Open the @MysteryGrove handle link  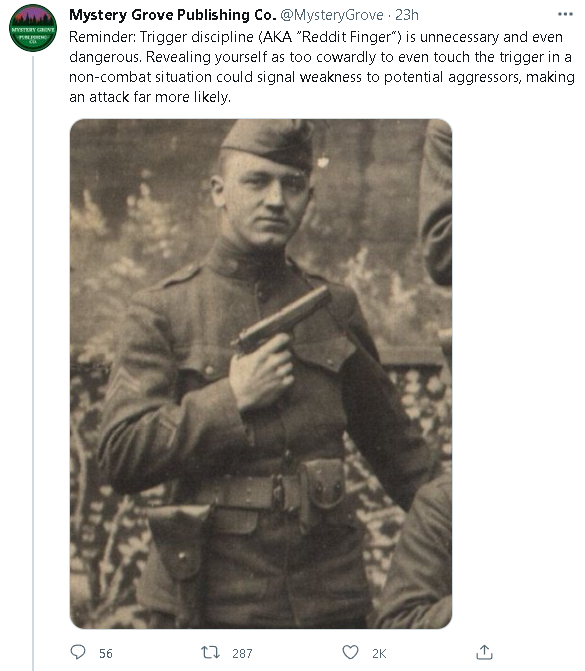pos(332,15)
